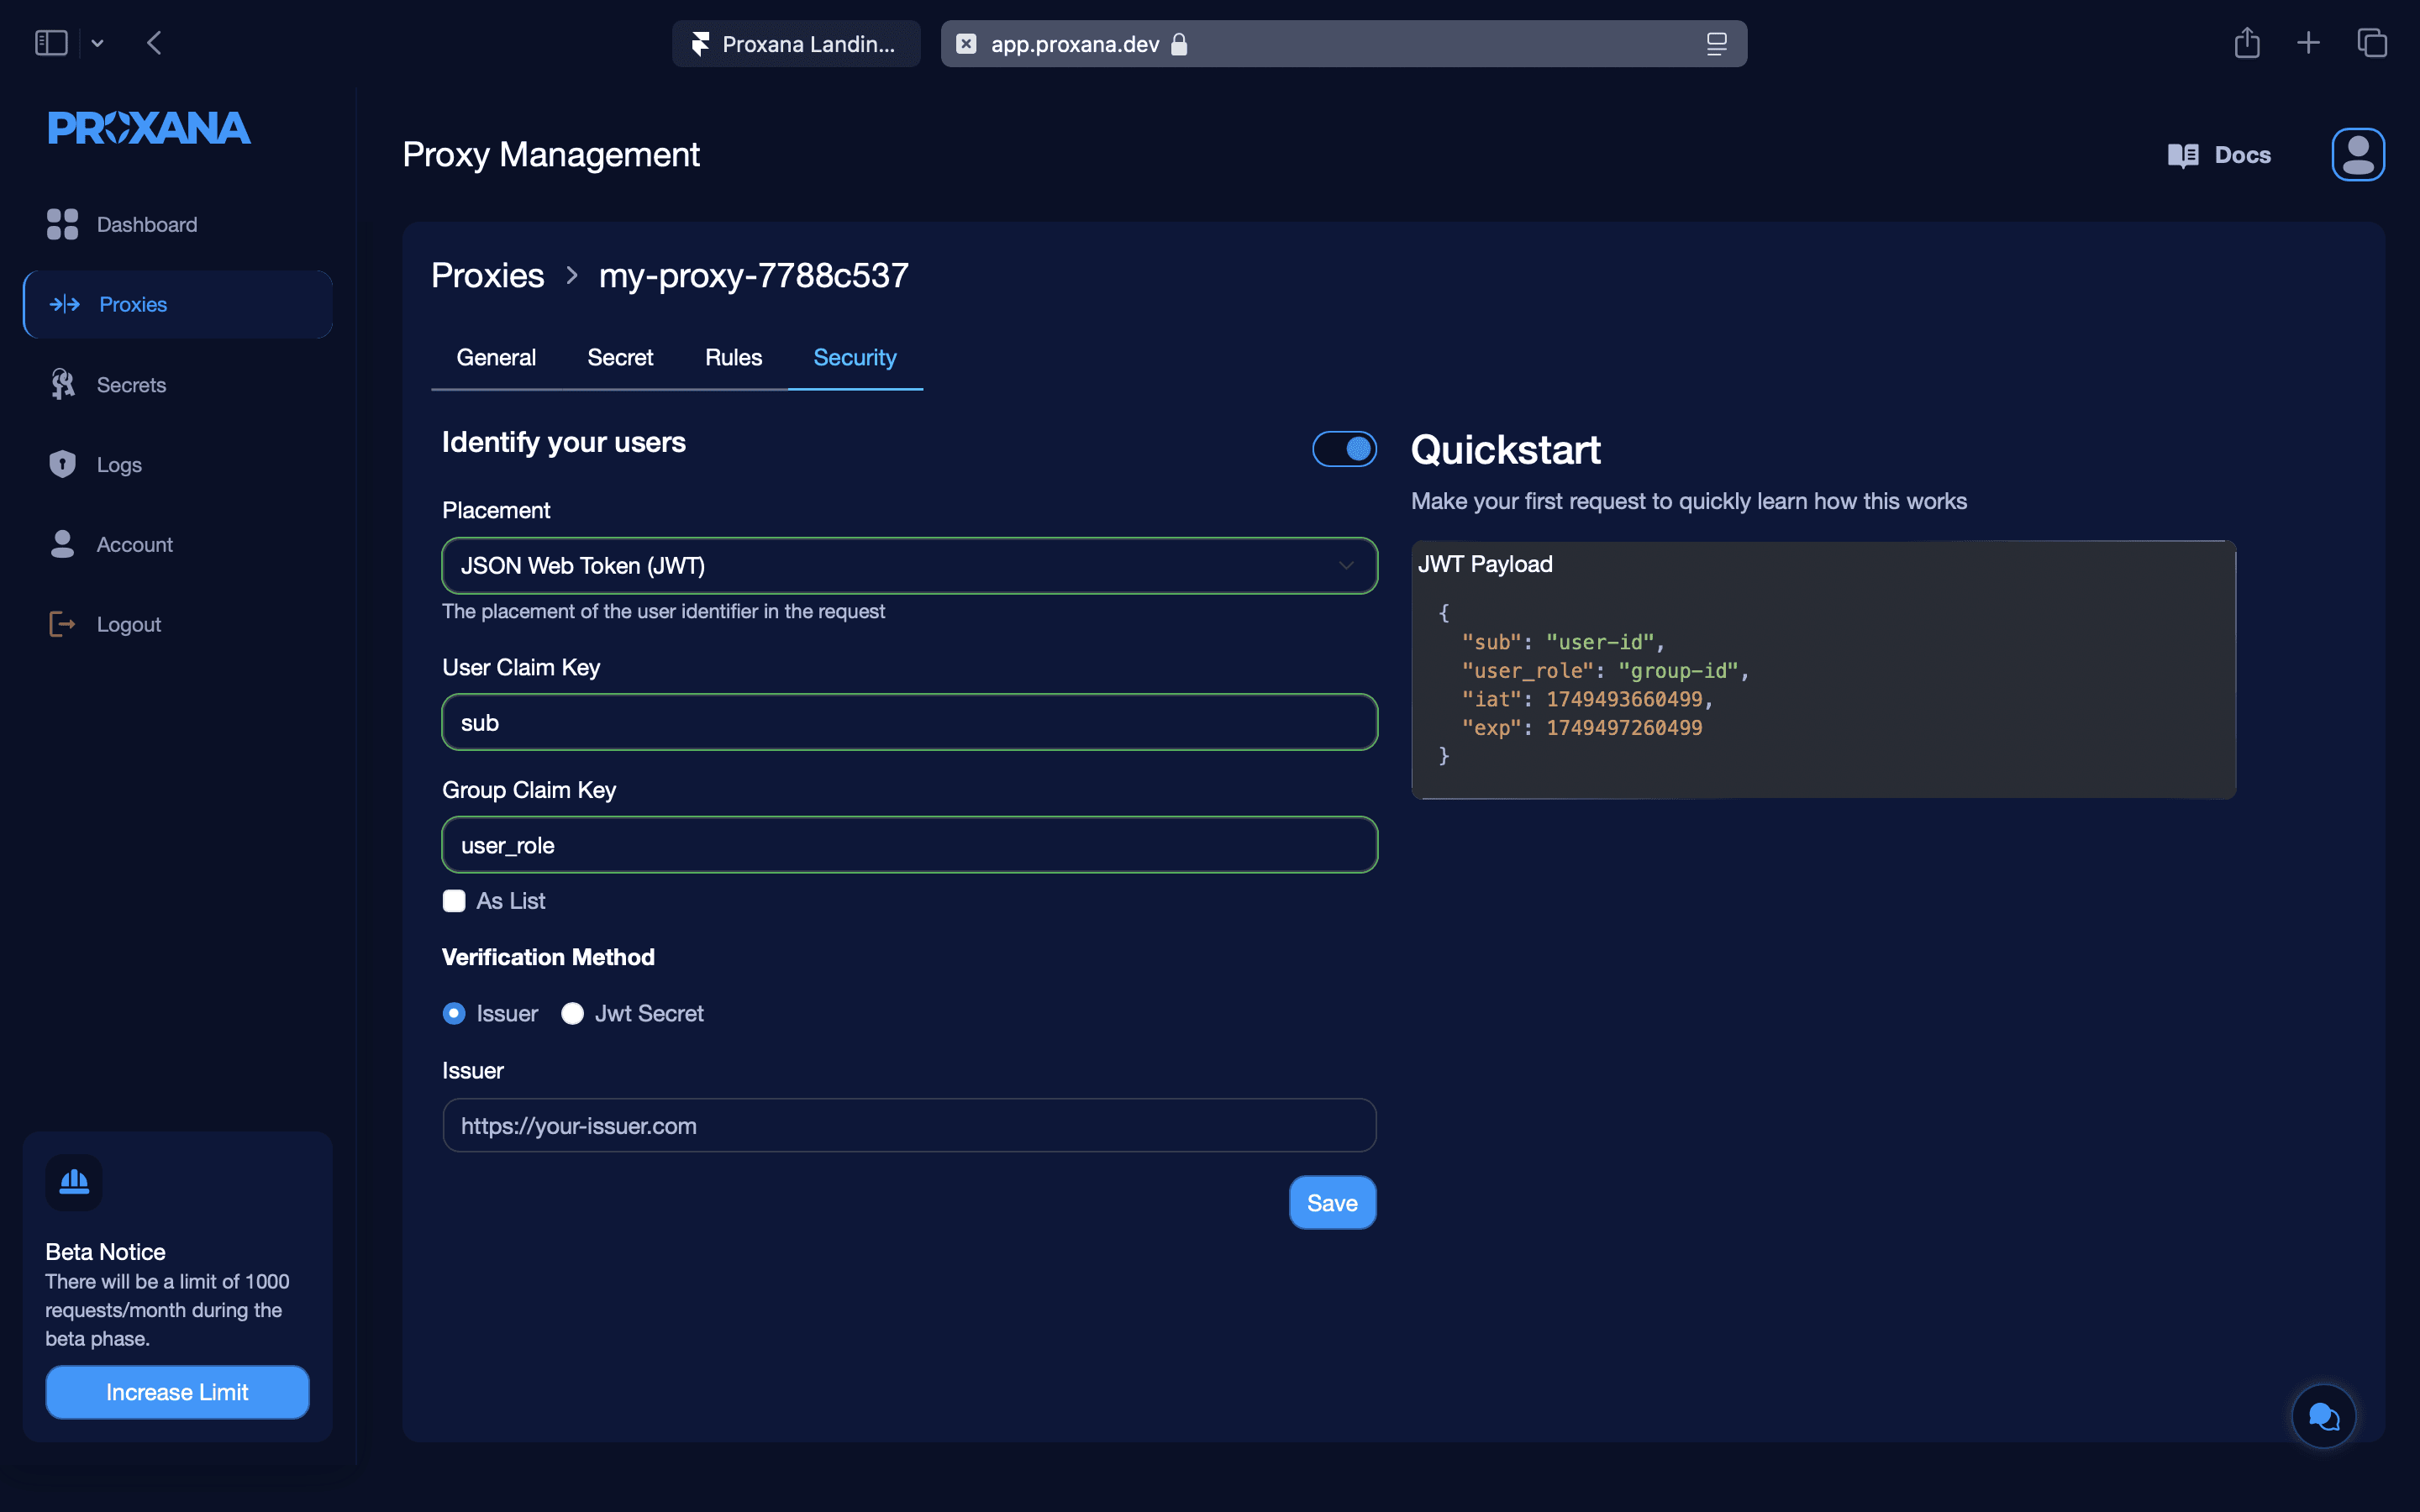This screenshot has height=1512, width=2420.
Task: Click the my-proxy-7788c537 breadcrumb
Action: [753, 275]
